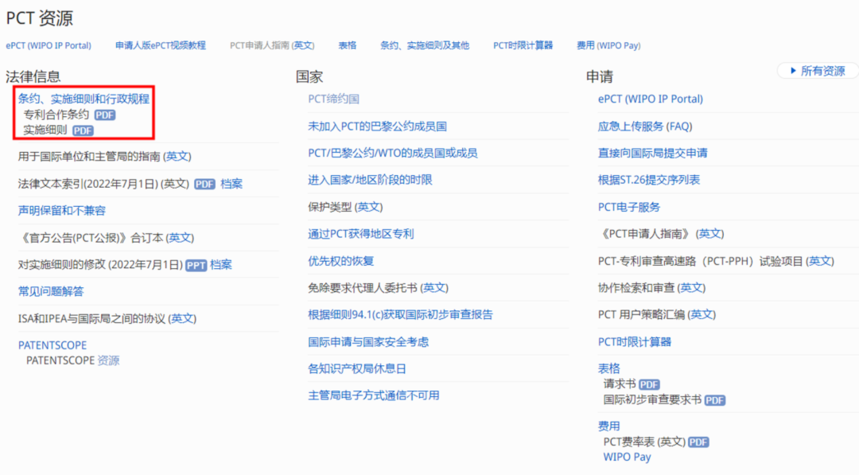859x475 pixels.
Task: Click the 所有资源 button with arrow
Action: coord(817,71)
